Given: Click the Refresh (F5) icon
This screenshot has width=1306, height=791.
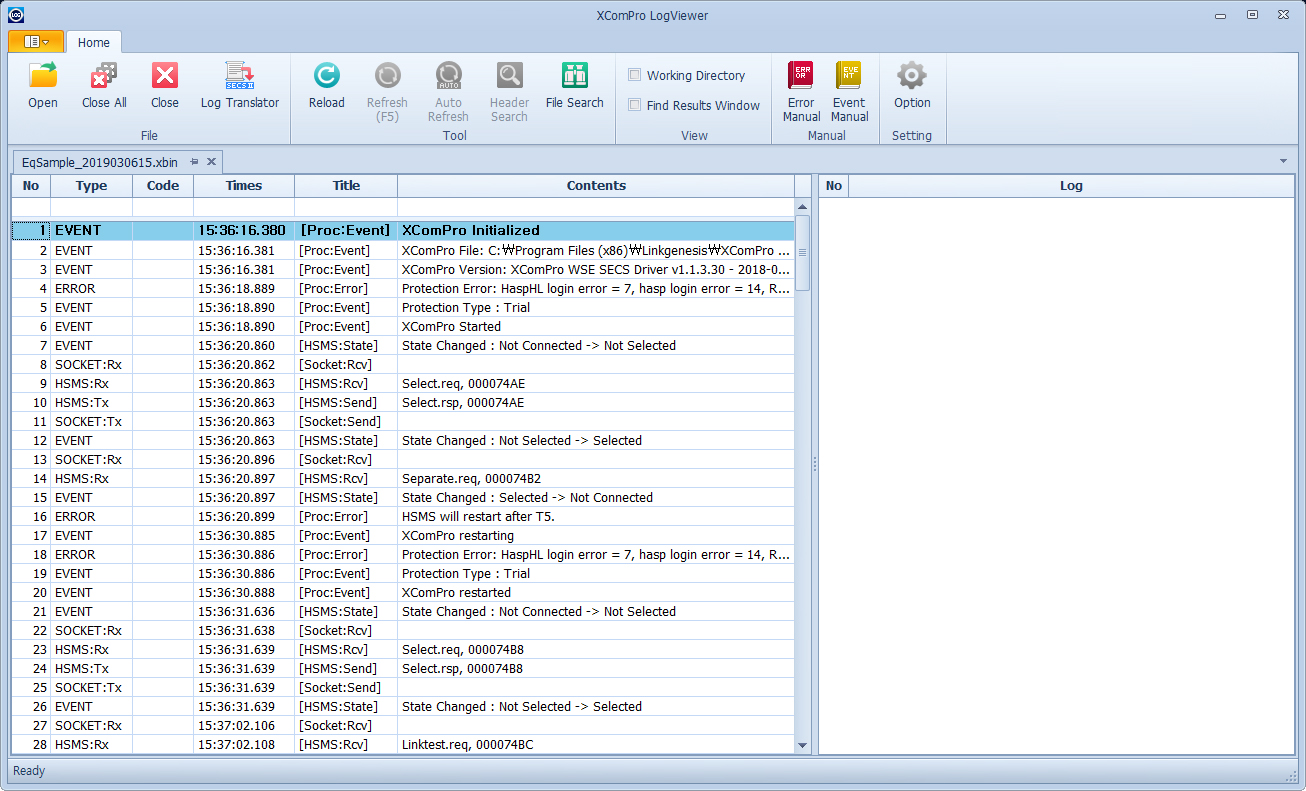Looking at the screenshot, I should point(387,76).
